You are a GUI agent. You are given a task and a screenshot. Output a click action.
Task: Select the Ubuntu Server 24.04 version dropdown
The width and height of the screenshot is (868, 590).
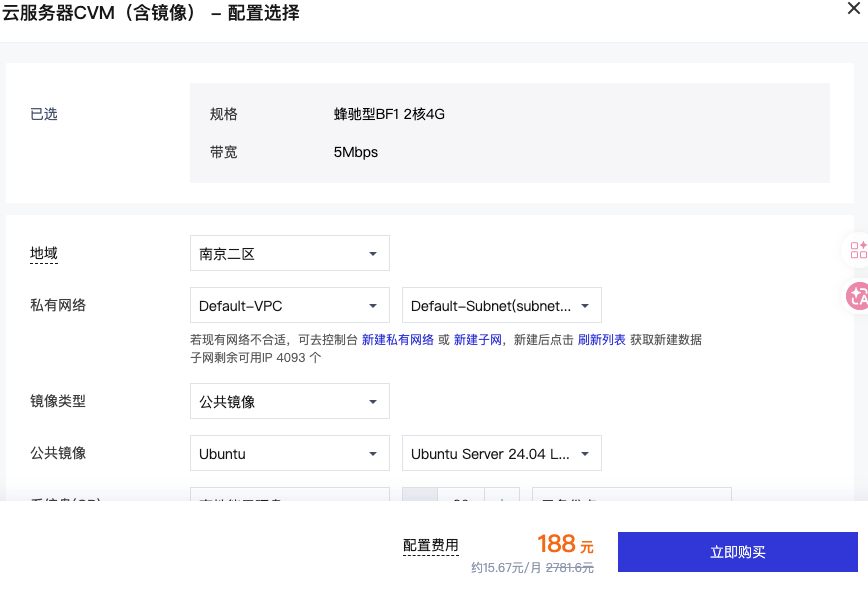(501, 454)
